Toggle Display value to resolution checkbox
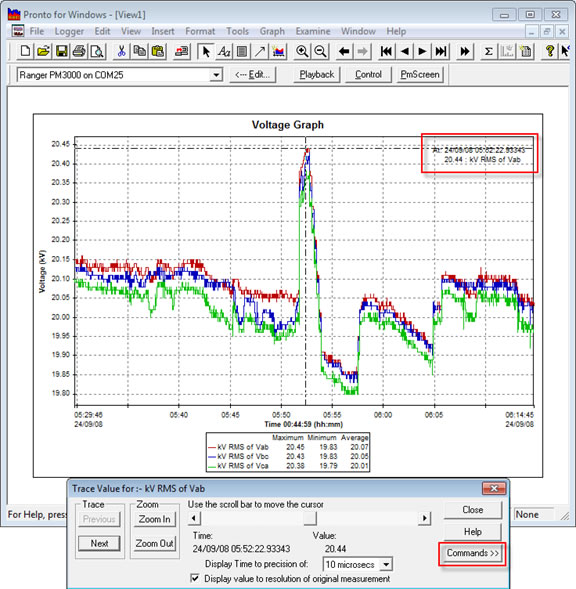576x589 pixels. pyautogui.click(x=195, y=578)
